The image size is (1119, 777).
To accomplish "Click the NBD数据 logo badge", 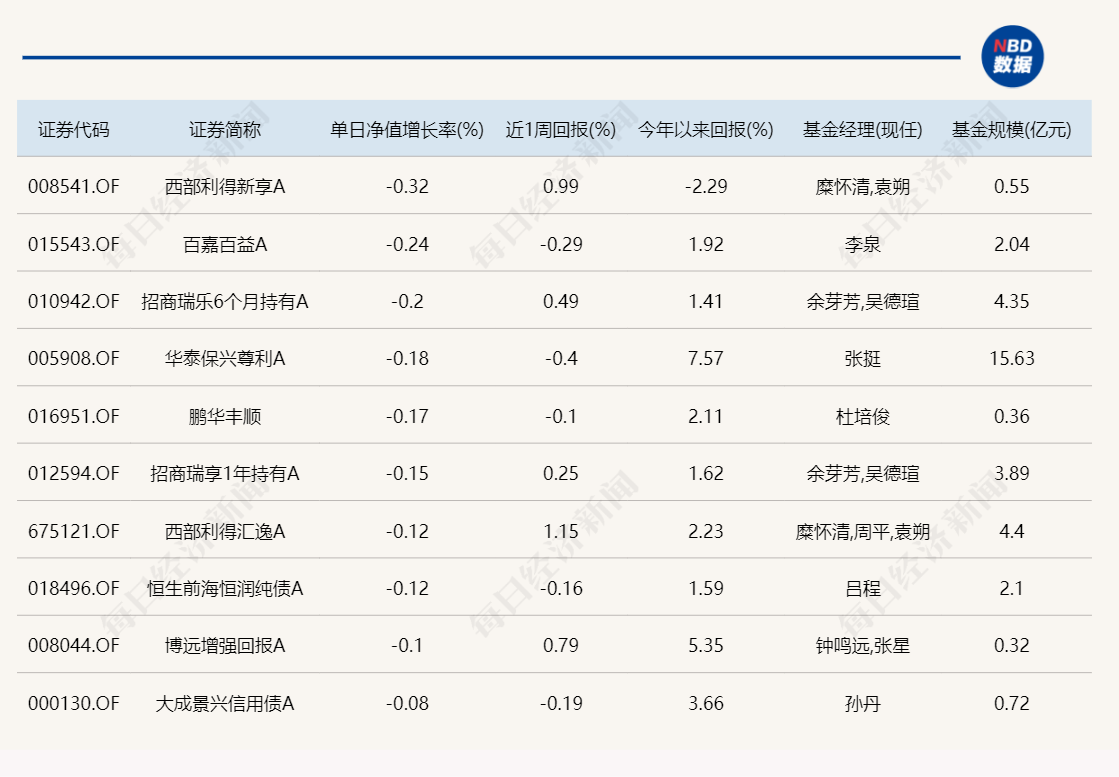I will click(x=1012, y=57).
